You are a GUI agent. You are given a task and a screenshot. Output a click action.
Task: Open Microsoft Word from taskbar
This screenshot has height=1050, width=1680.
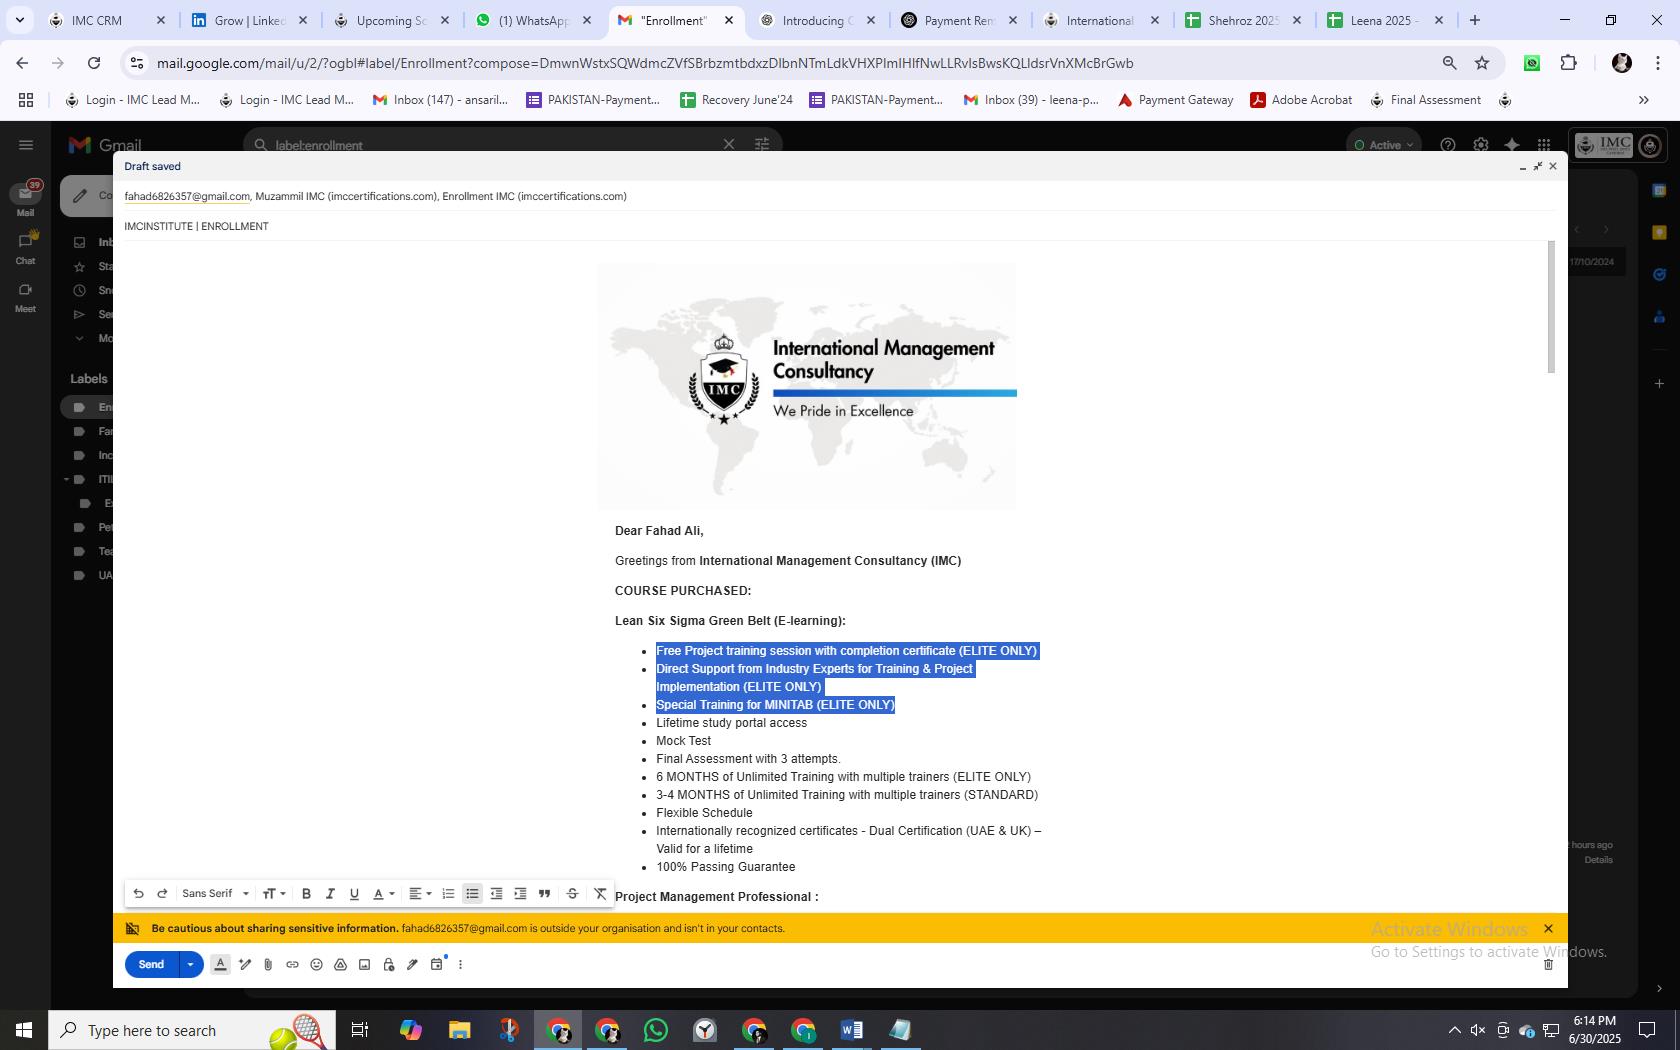click(852, 1030)
